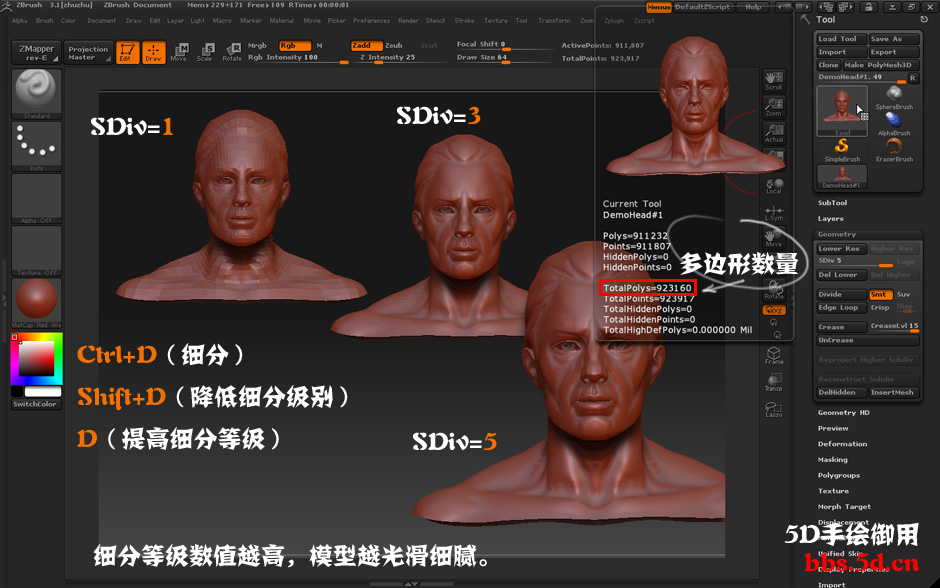Viewport: 940px width, 588px height.
Task: Open the Material menu
Action: (281, 20)
